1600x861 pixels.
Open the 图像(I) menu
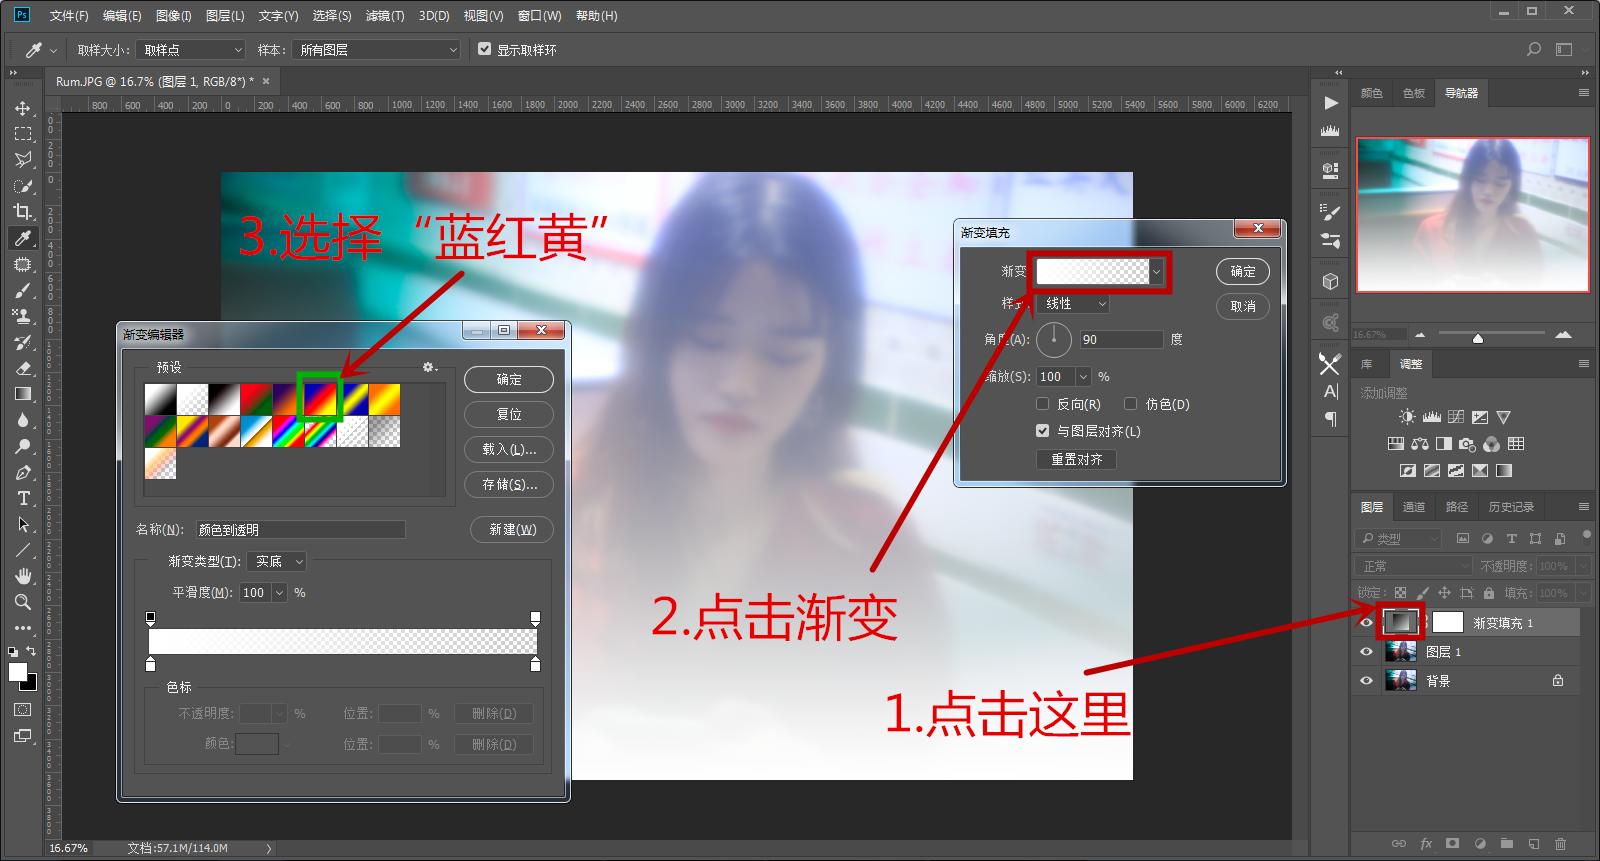point(173,16)
